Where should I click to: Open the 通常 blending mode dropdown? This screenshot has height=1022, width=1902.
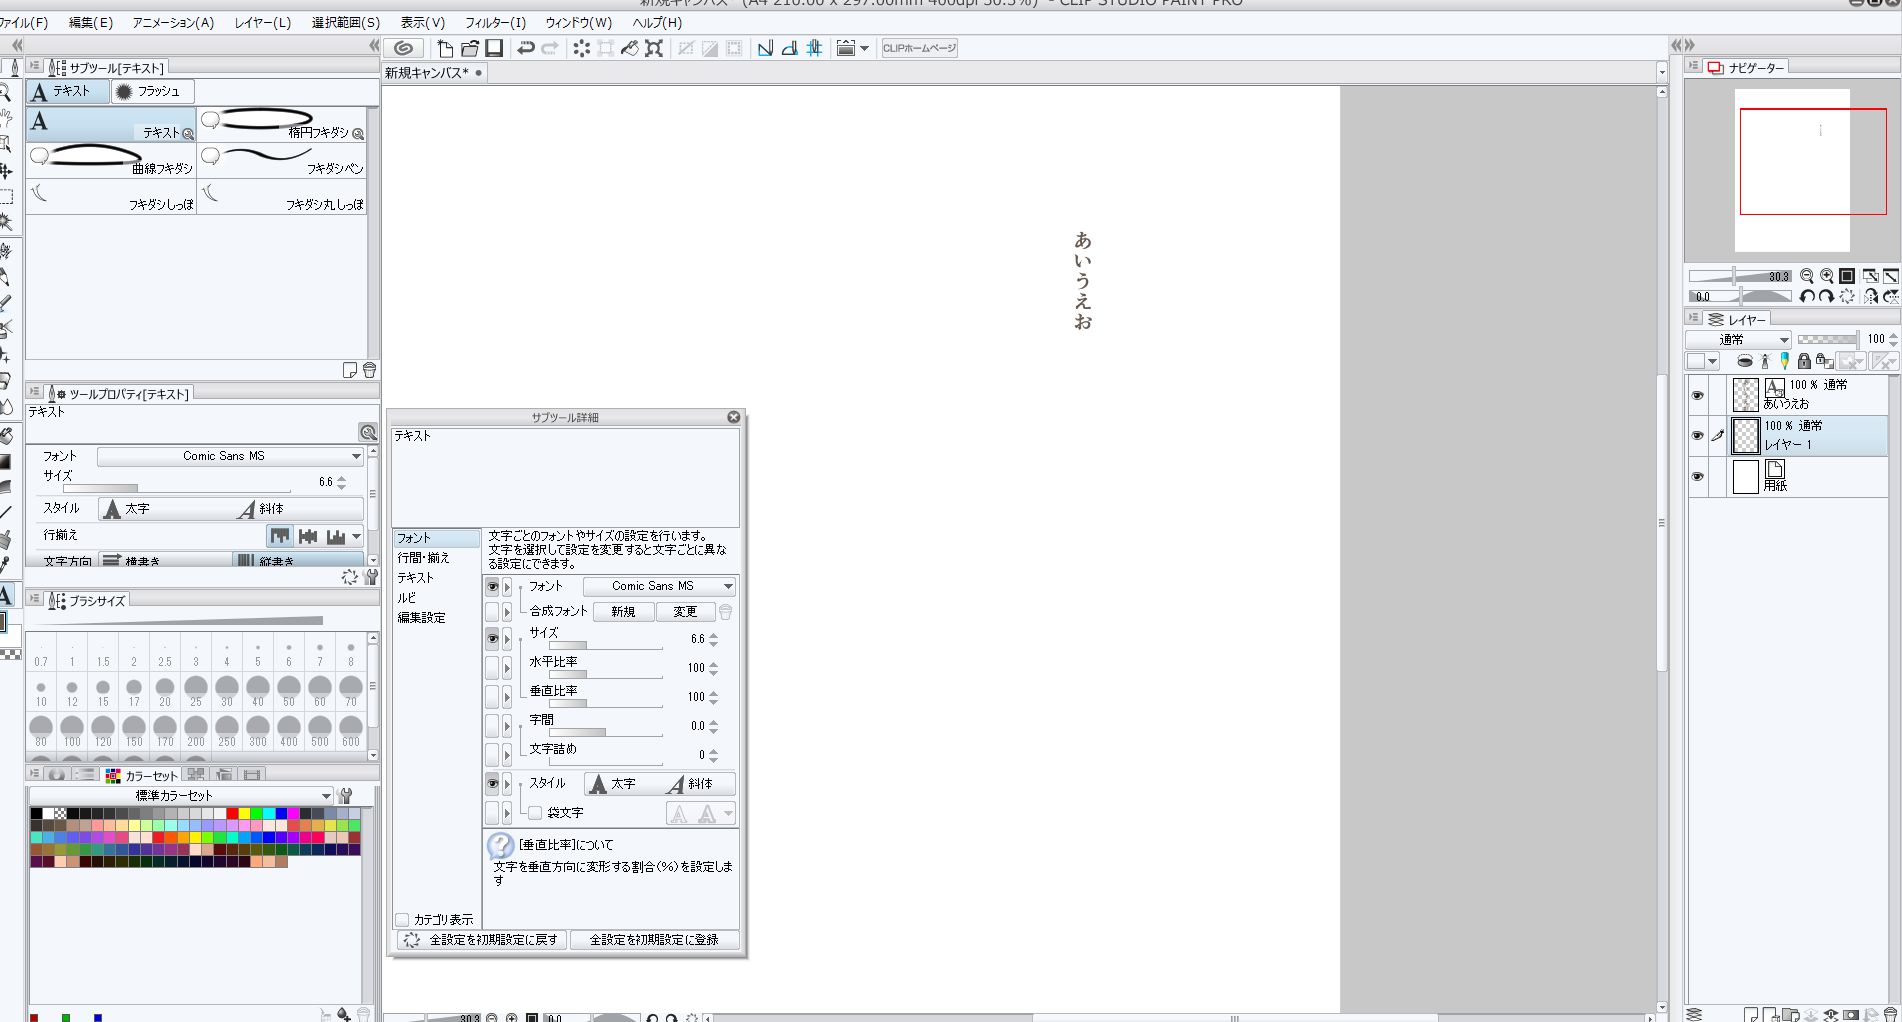[x=1738, y=340]
